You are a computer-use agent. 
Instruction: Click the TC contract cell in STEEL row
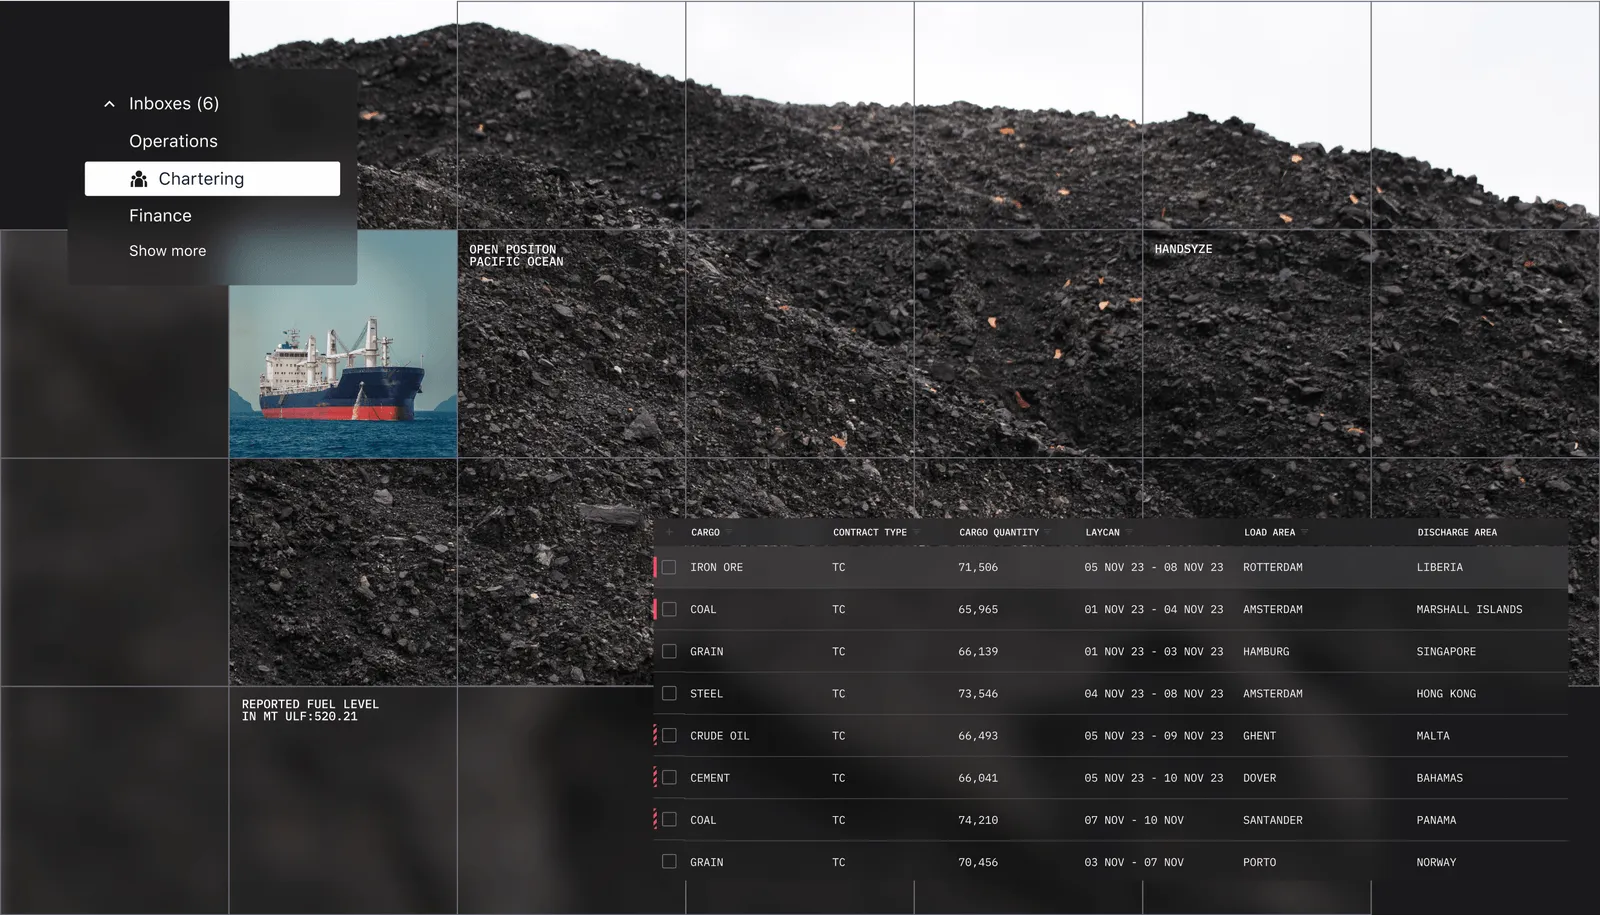[839, 693]
